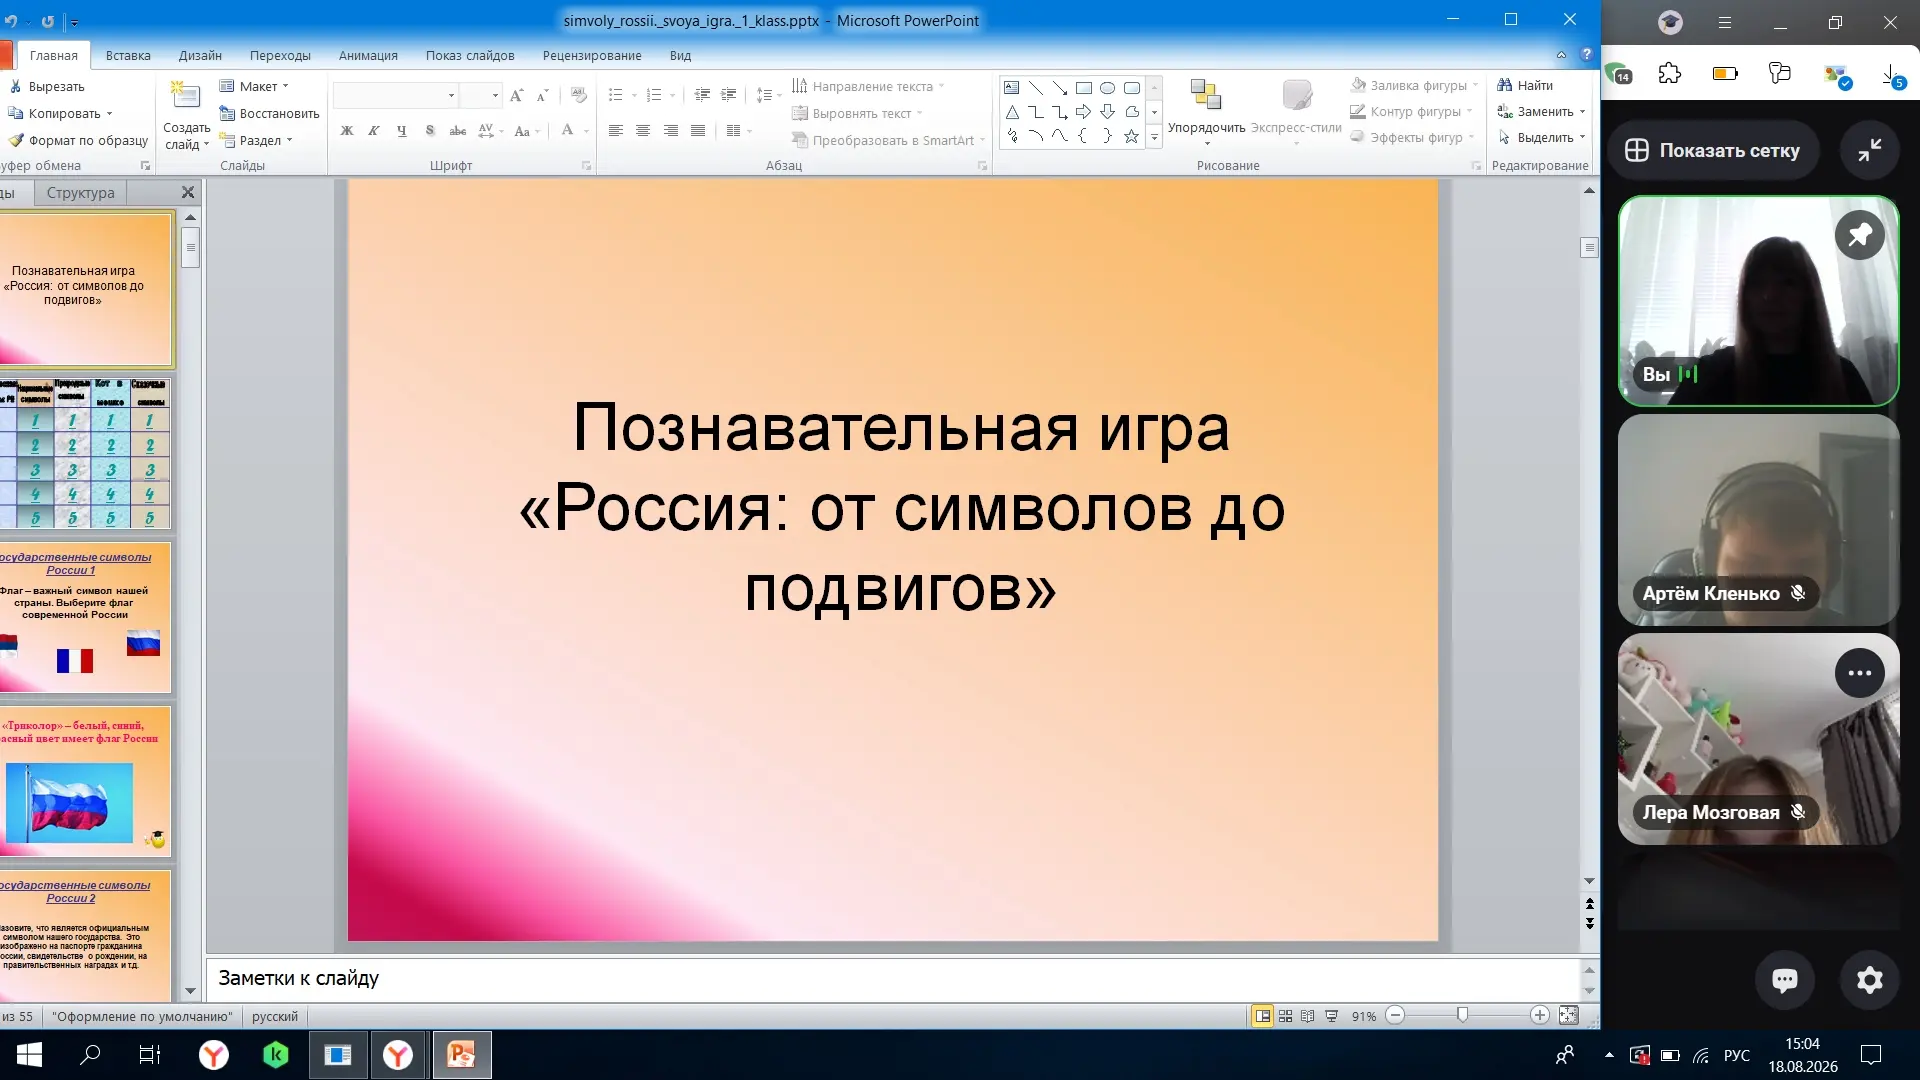Align text right
This screenshot has width=1920, height=1080.
point(671,131)
